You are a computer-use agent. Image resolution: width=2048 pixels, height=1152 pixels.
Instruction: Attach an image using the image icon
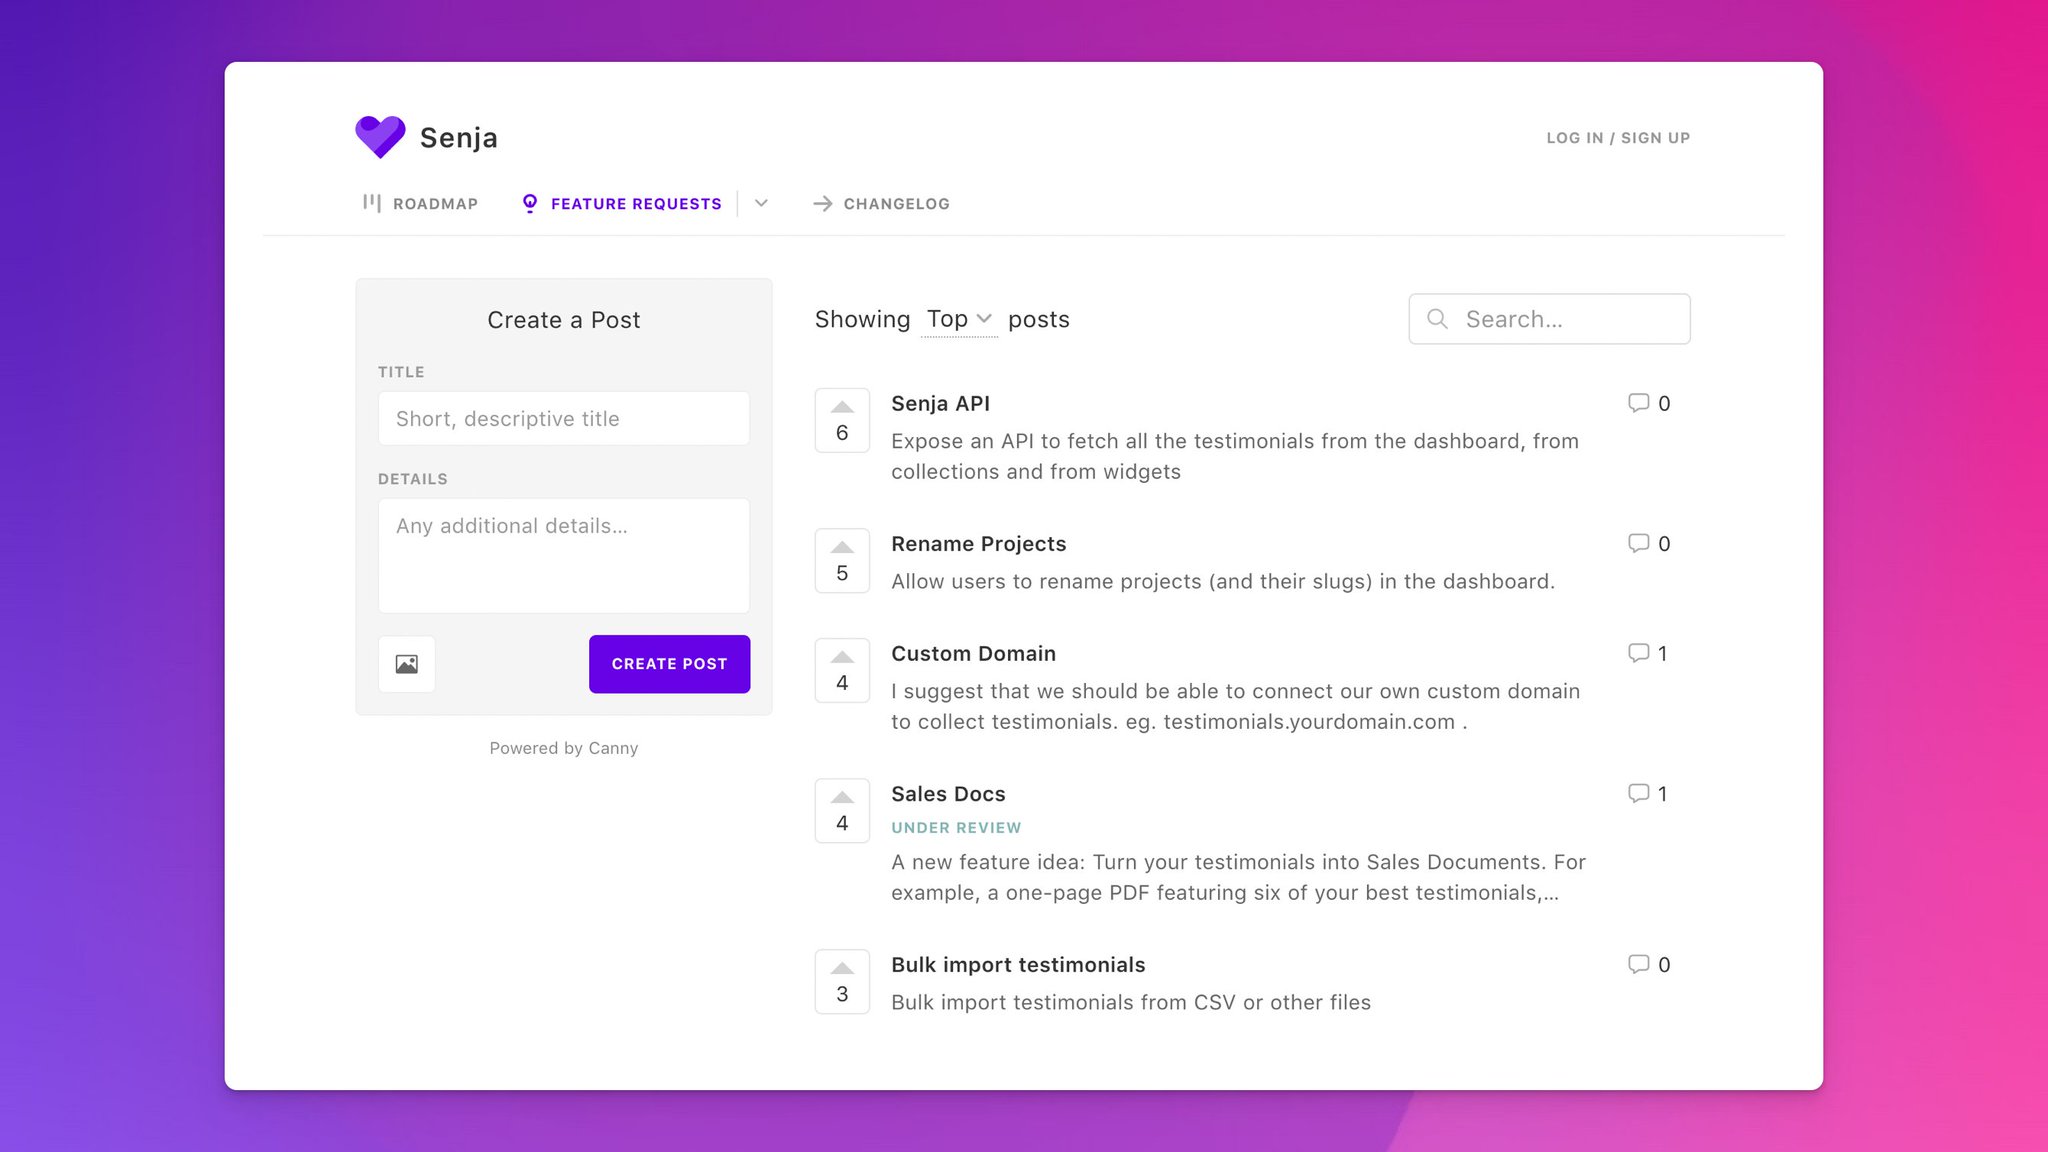click(x=407, y=664)
